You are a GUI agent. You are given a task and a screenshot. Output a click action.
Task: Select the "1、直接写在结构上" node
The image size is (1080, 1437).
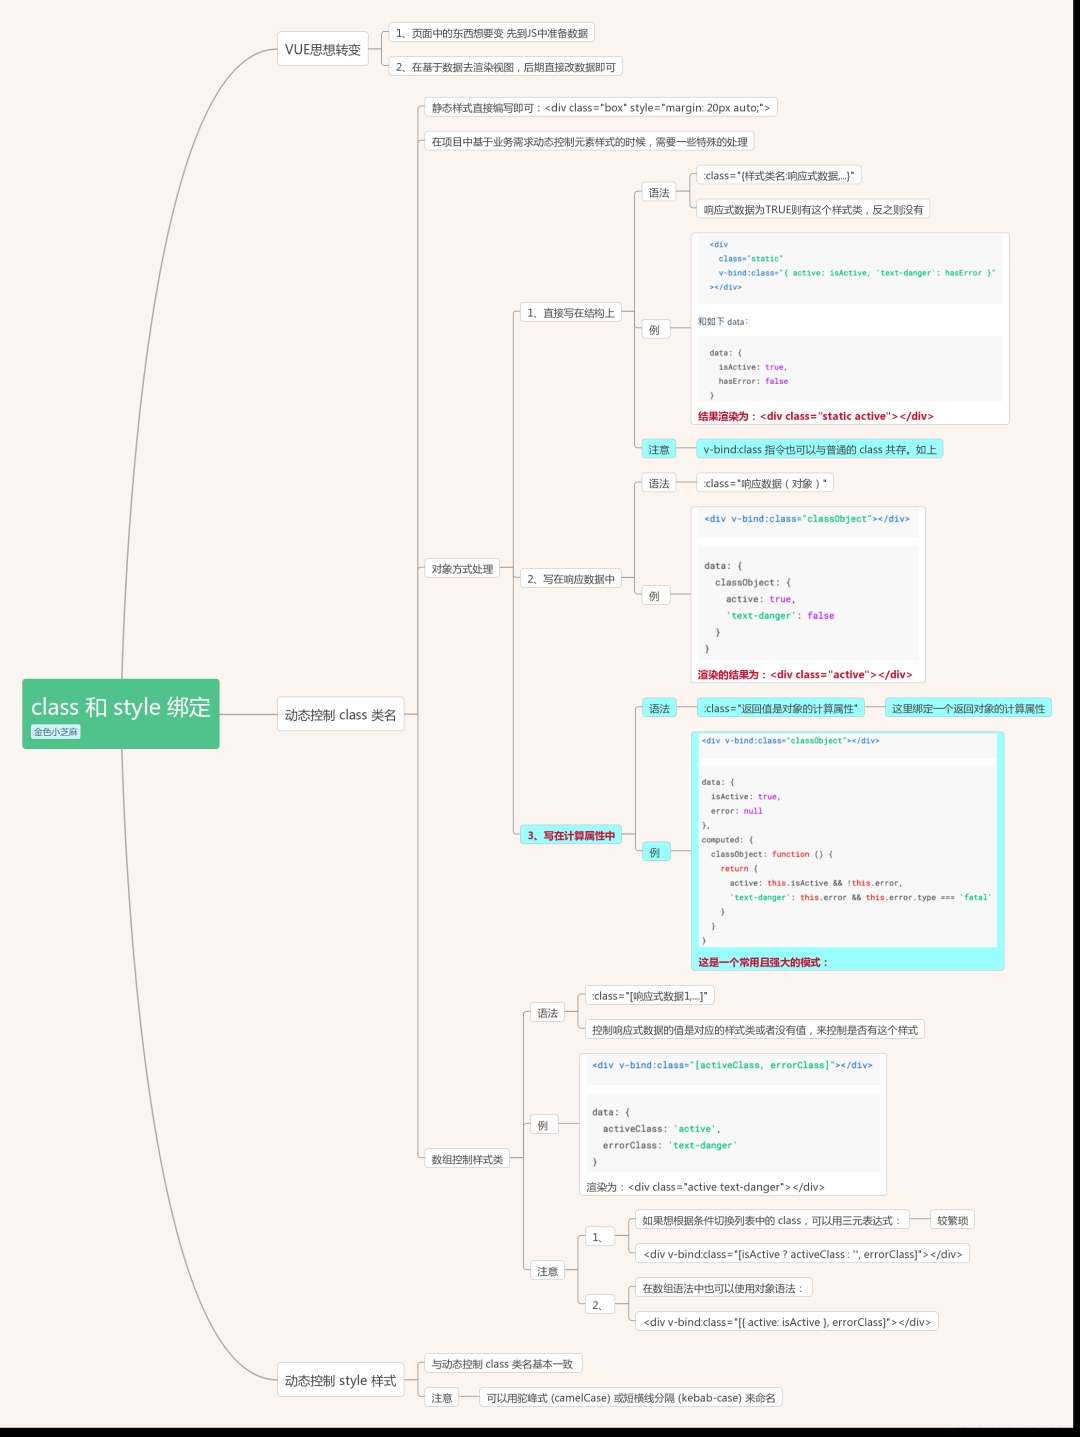(x=570, y=313)
